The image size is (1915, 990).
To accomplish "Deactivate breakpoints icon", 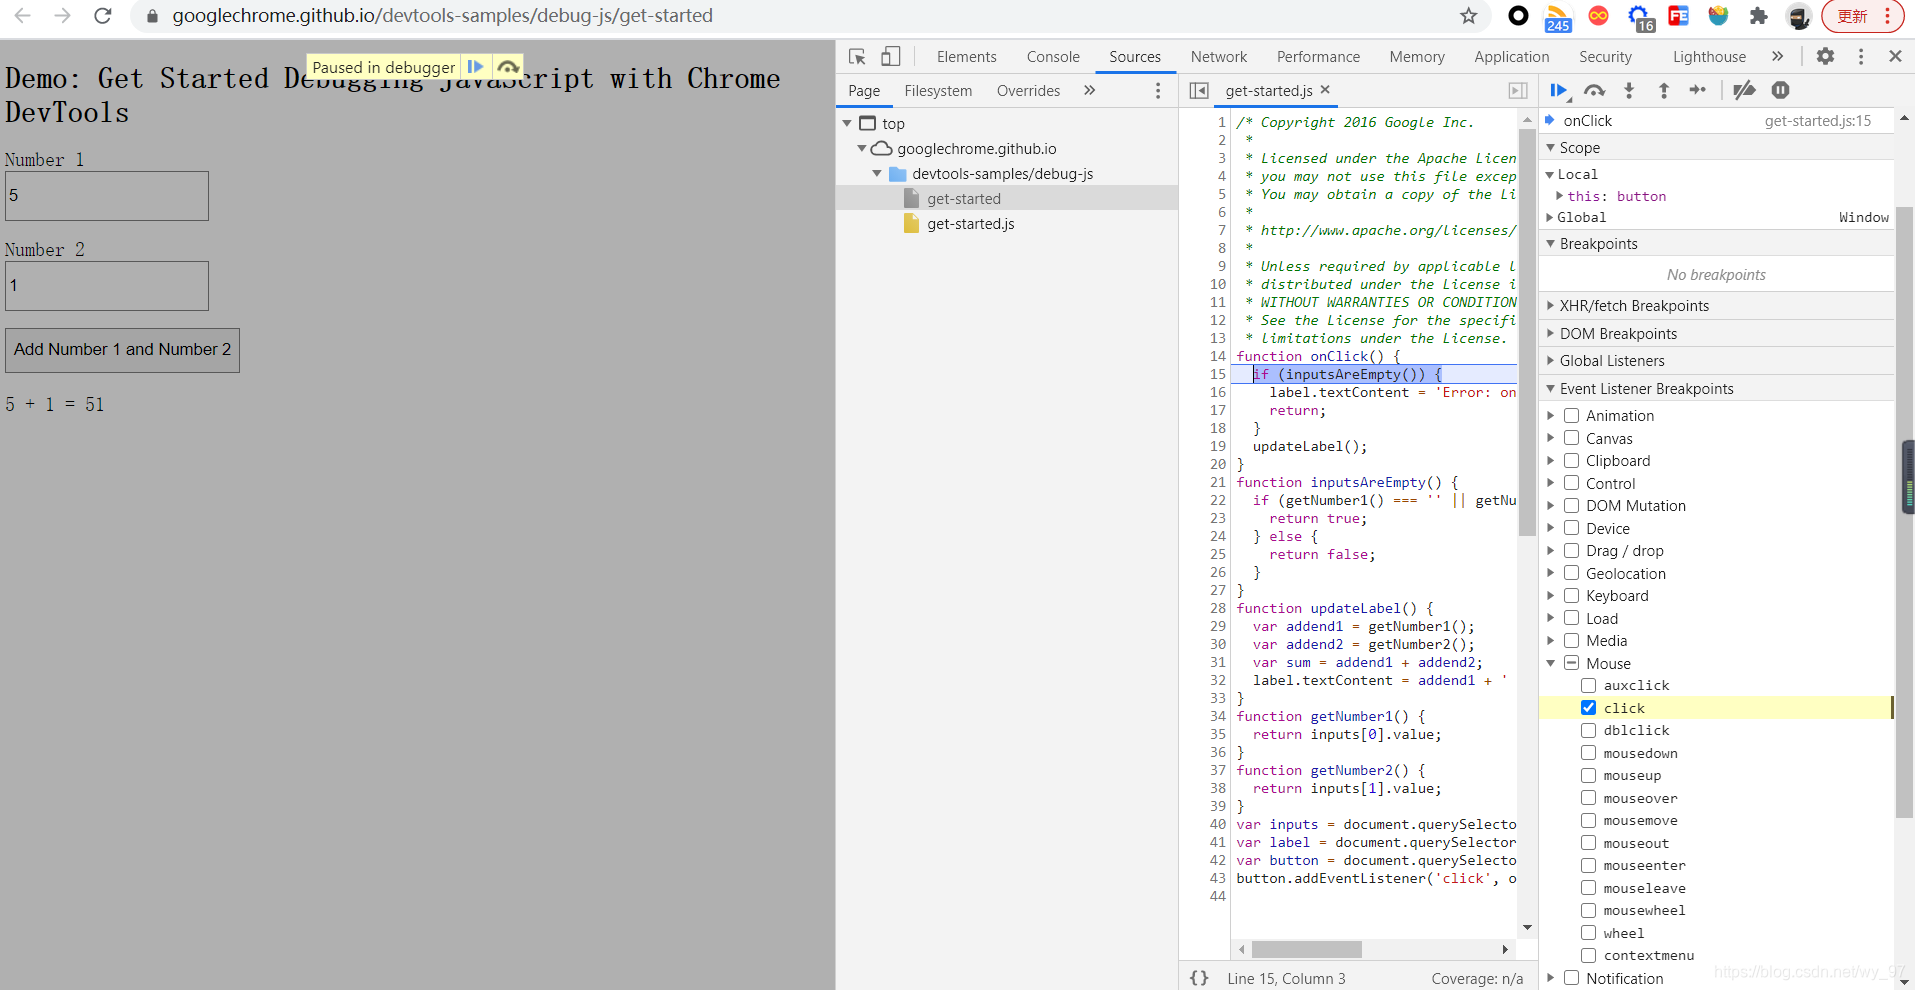I will (x=1744, y=90).
